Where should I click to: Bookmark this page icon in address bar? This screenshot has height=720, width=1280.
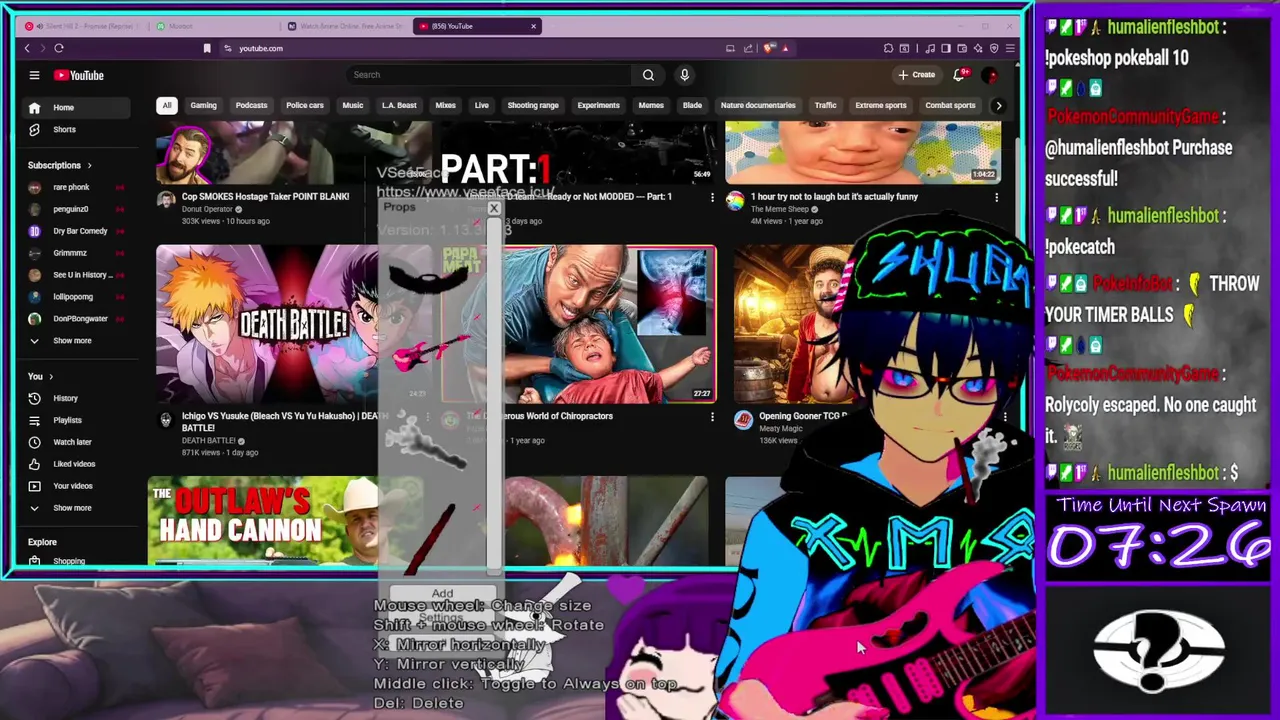[207, 48]
